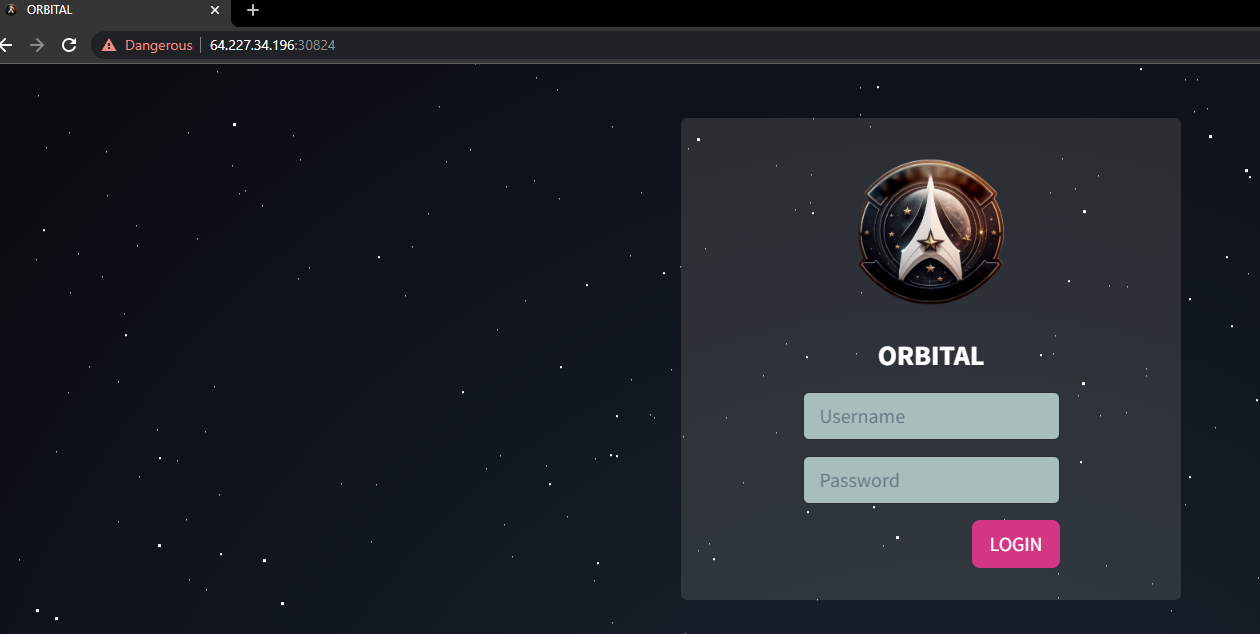Click the browser forward arrow icon
Viewport: 1260px width, 634px height.
click(37, 44)
